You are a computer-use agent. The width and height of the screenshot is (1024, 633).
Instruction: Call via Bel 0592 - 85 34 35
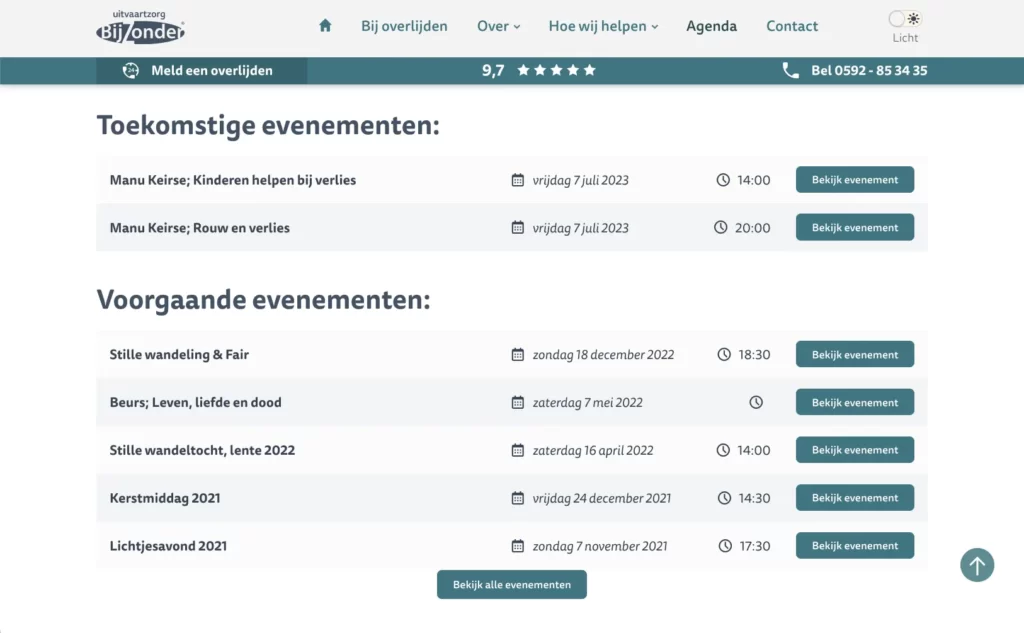pos(869,71)
